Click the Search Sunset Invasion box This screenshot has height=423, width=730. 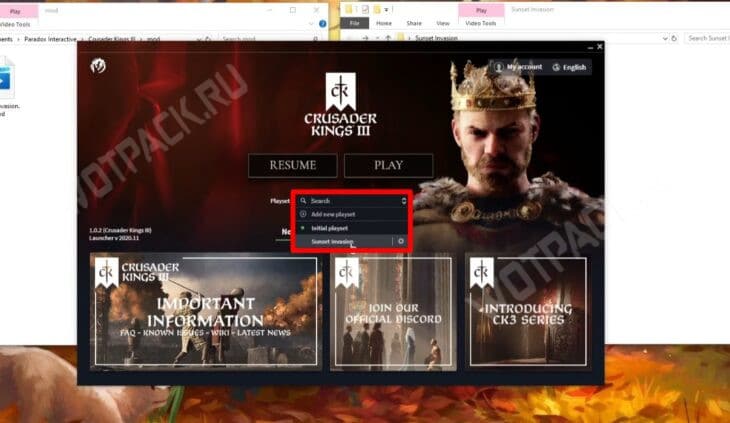tap(707, 38)
